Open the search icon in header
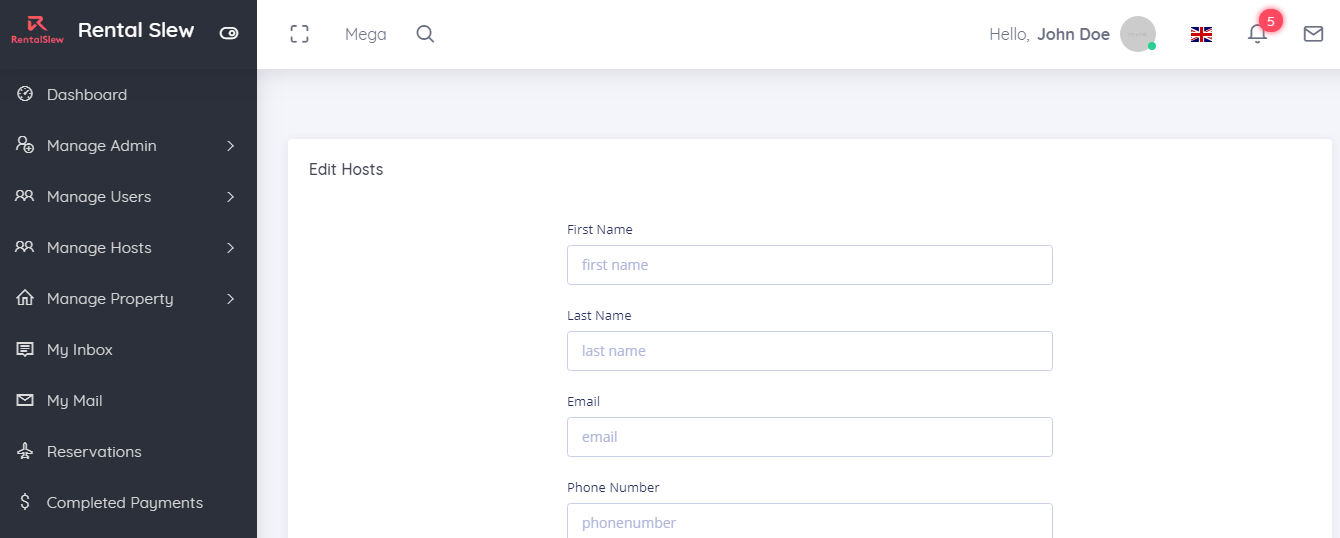The image size is (1340, 538). coord(425,34)
